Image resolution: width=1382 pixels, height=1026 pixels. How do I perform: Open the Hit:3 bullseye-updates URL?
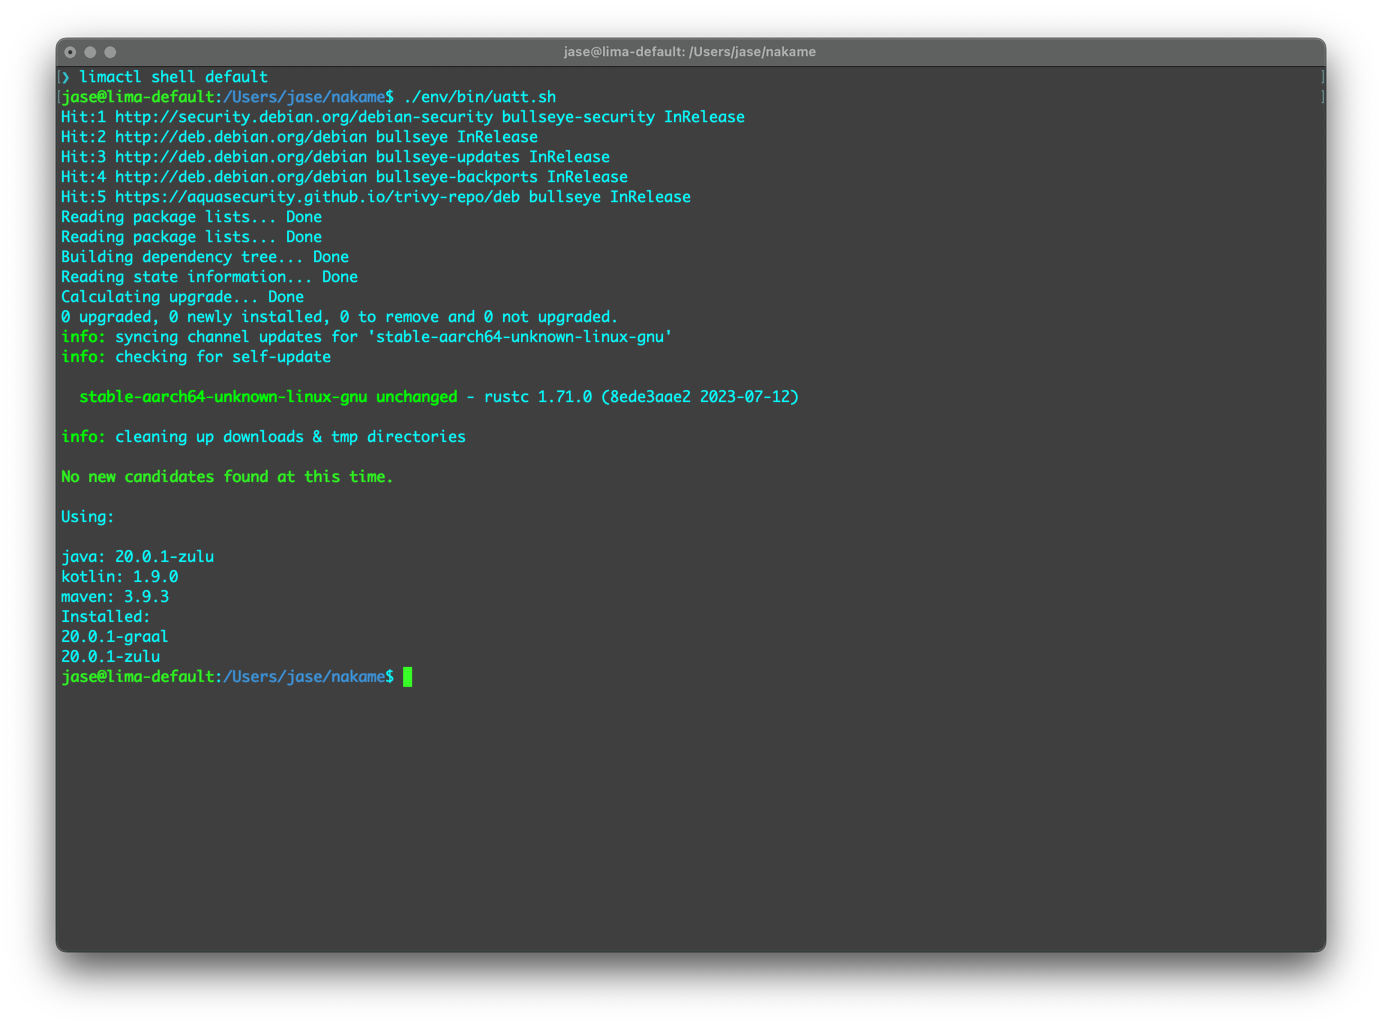point(240,157)
